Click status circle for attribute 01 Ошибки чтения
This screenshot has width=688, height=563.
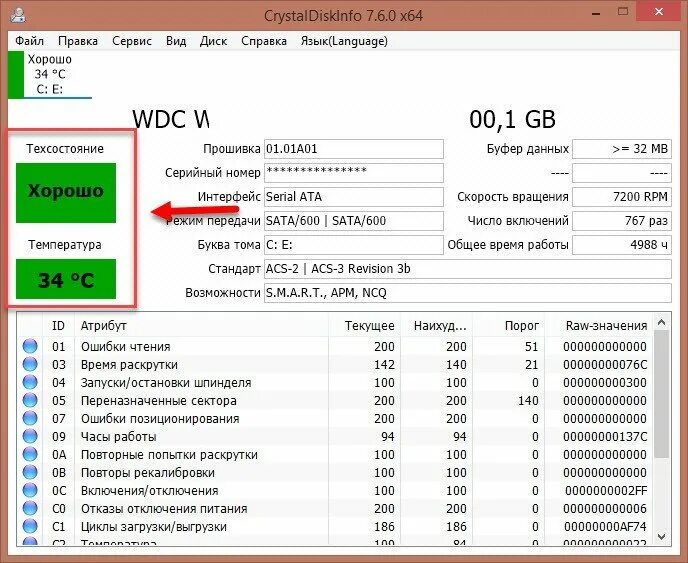(x=30, y=346)
